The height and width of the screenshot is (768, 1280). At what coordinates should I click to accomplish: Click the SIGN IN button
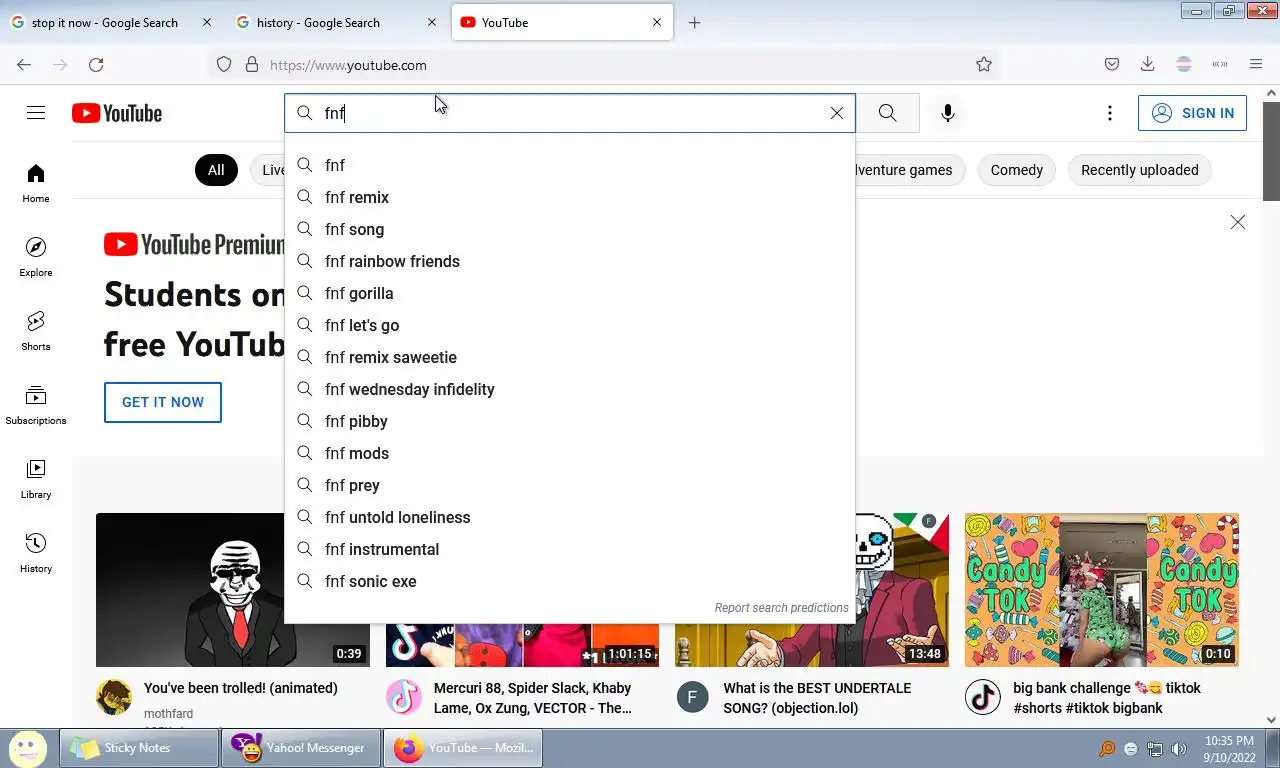[x=1193, y=113]
